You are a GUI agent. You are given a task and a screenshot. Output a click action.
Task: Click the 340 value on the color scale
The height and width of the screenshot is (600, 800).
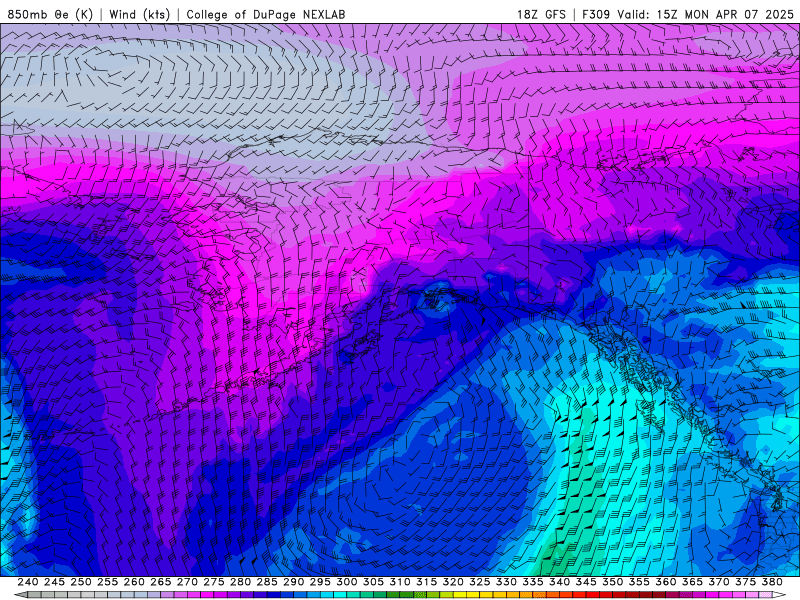(559, 582)
